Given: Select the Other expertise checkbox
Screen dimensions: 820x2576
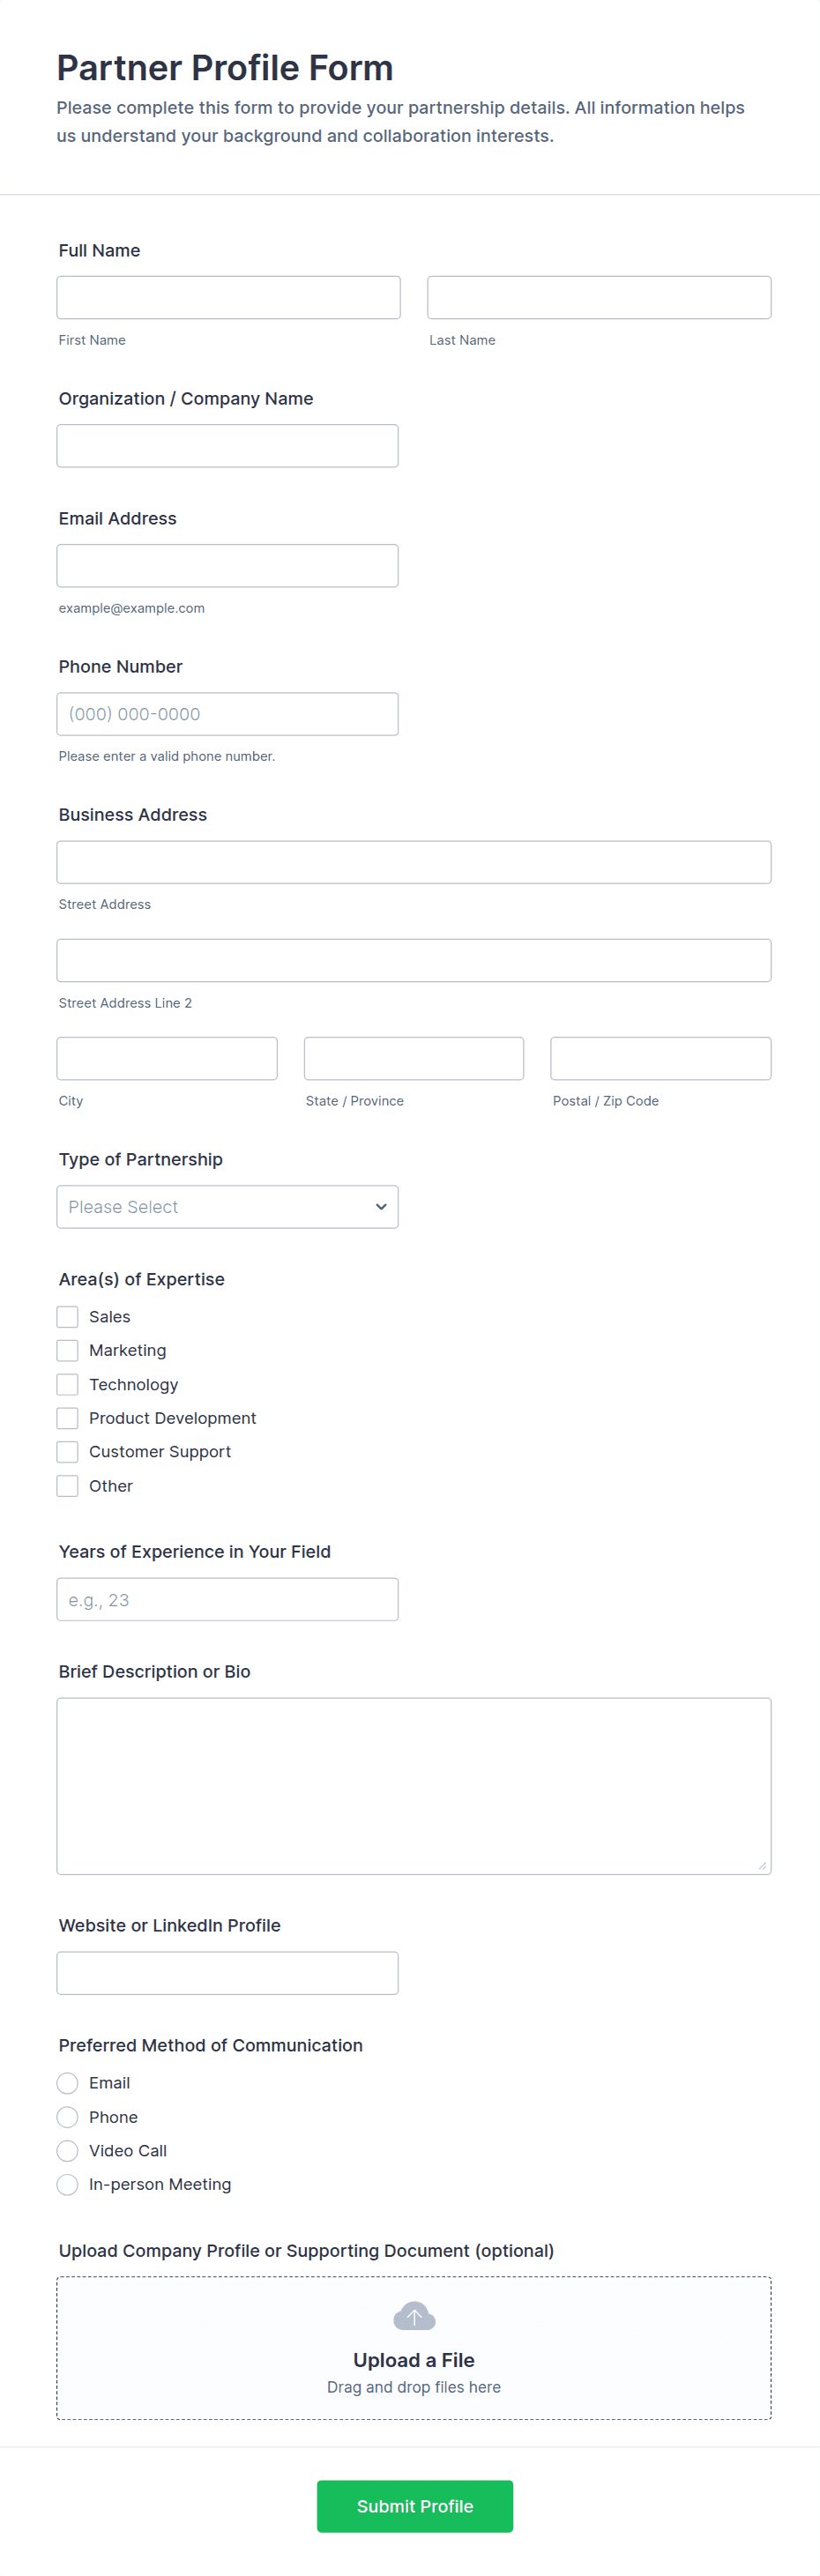Looking at the screenshot, I should tap(68, 1486).
